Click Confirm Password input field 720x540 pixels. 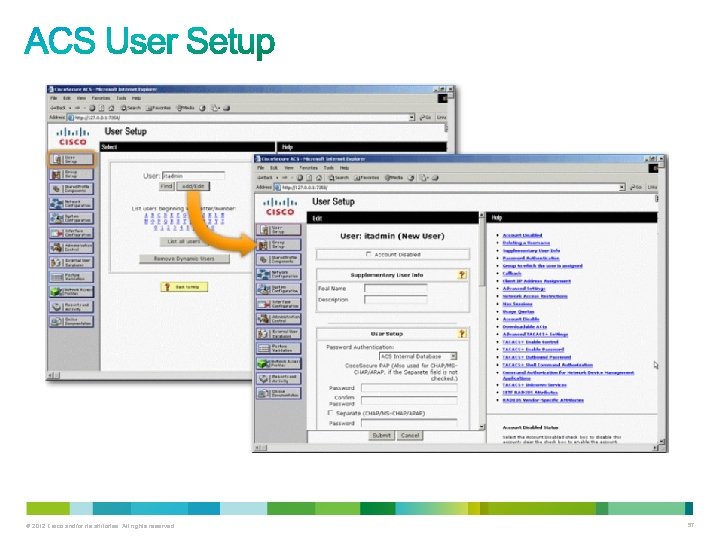click(409, 400)
